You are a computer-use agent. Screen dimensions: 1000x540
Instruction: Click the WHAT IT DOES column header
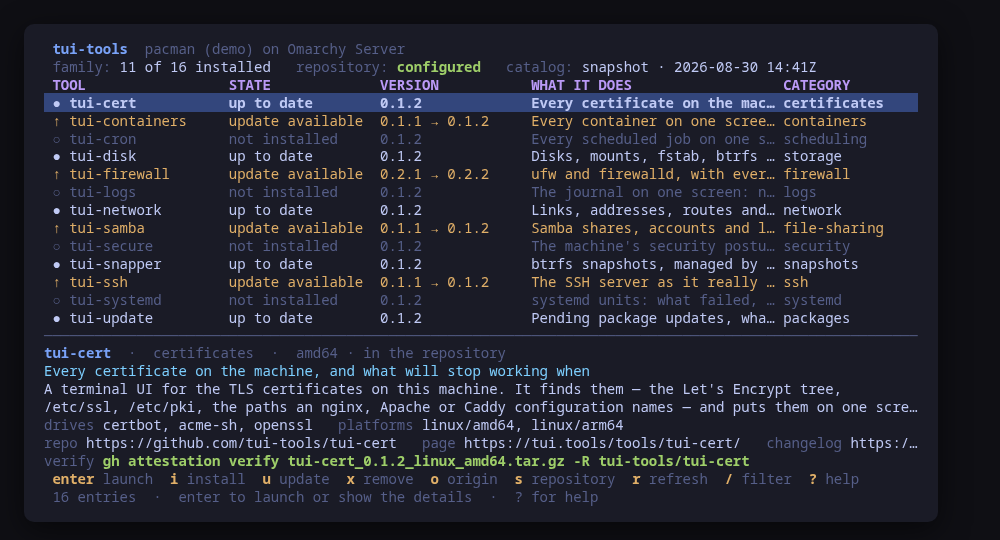tap(581, 85)
